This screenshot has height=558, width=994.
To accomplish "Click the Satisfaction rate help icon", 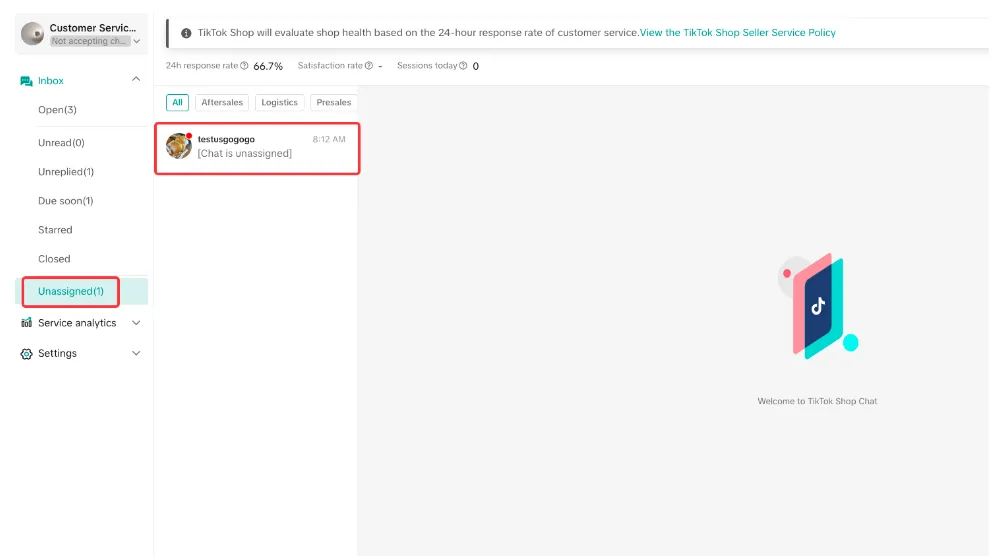I will pos(369,66).
